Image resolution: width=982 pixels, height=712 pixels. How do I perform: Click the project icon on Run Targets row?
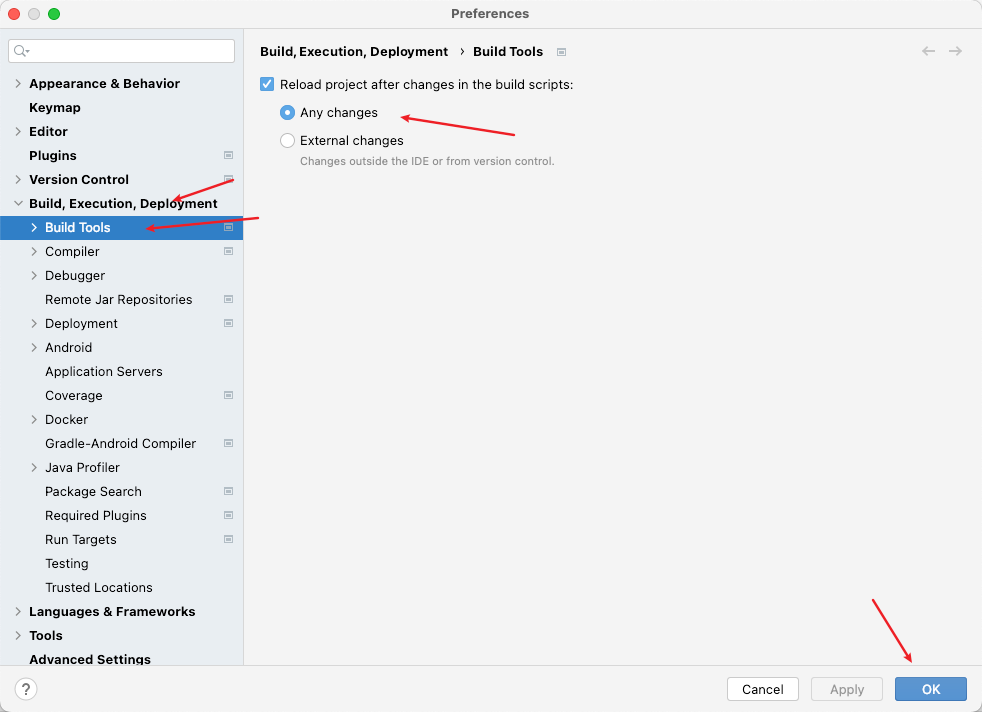click(x=229, y=539)
